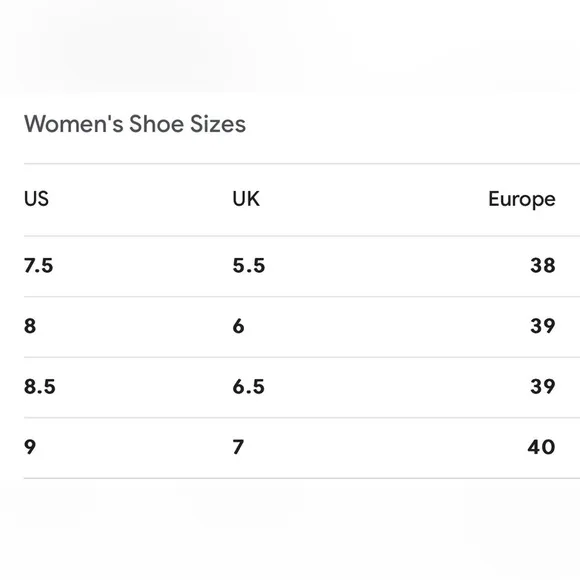This screenshot has height=580, width=580.
Task: Select the UK column header
Action: (x=246, y=199)
